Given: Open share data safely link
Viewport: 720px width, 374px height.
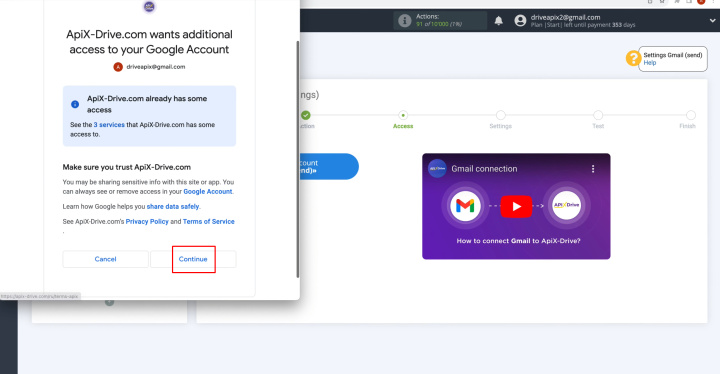Looking at the screenshot, I should click(173, 206).
